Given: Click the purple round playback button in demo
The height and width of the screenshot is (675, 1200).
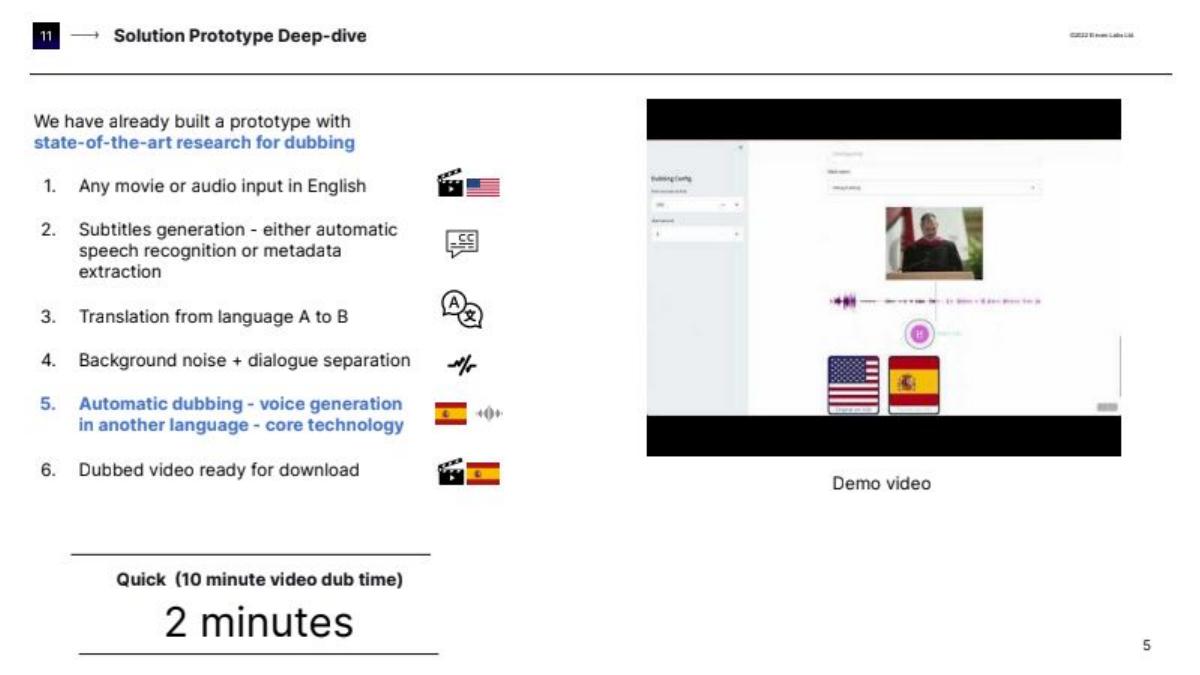Looking at the screenshot, I should [x=919, y=334].
